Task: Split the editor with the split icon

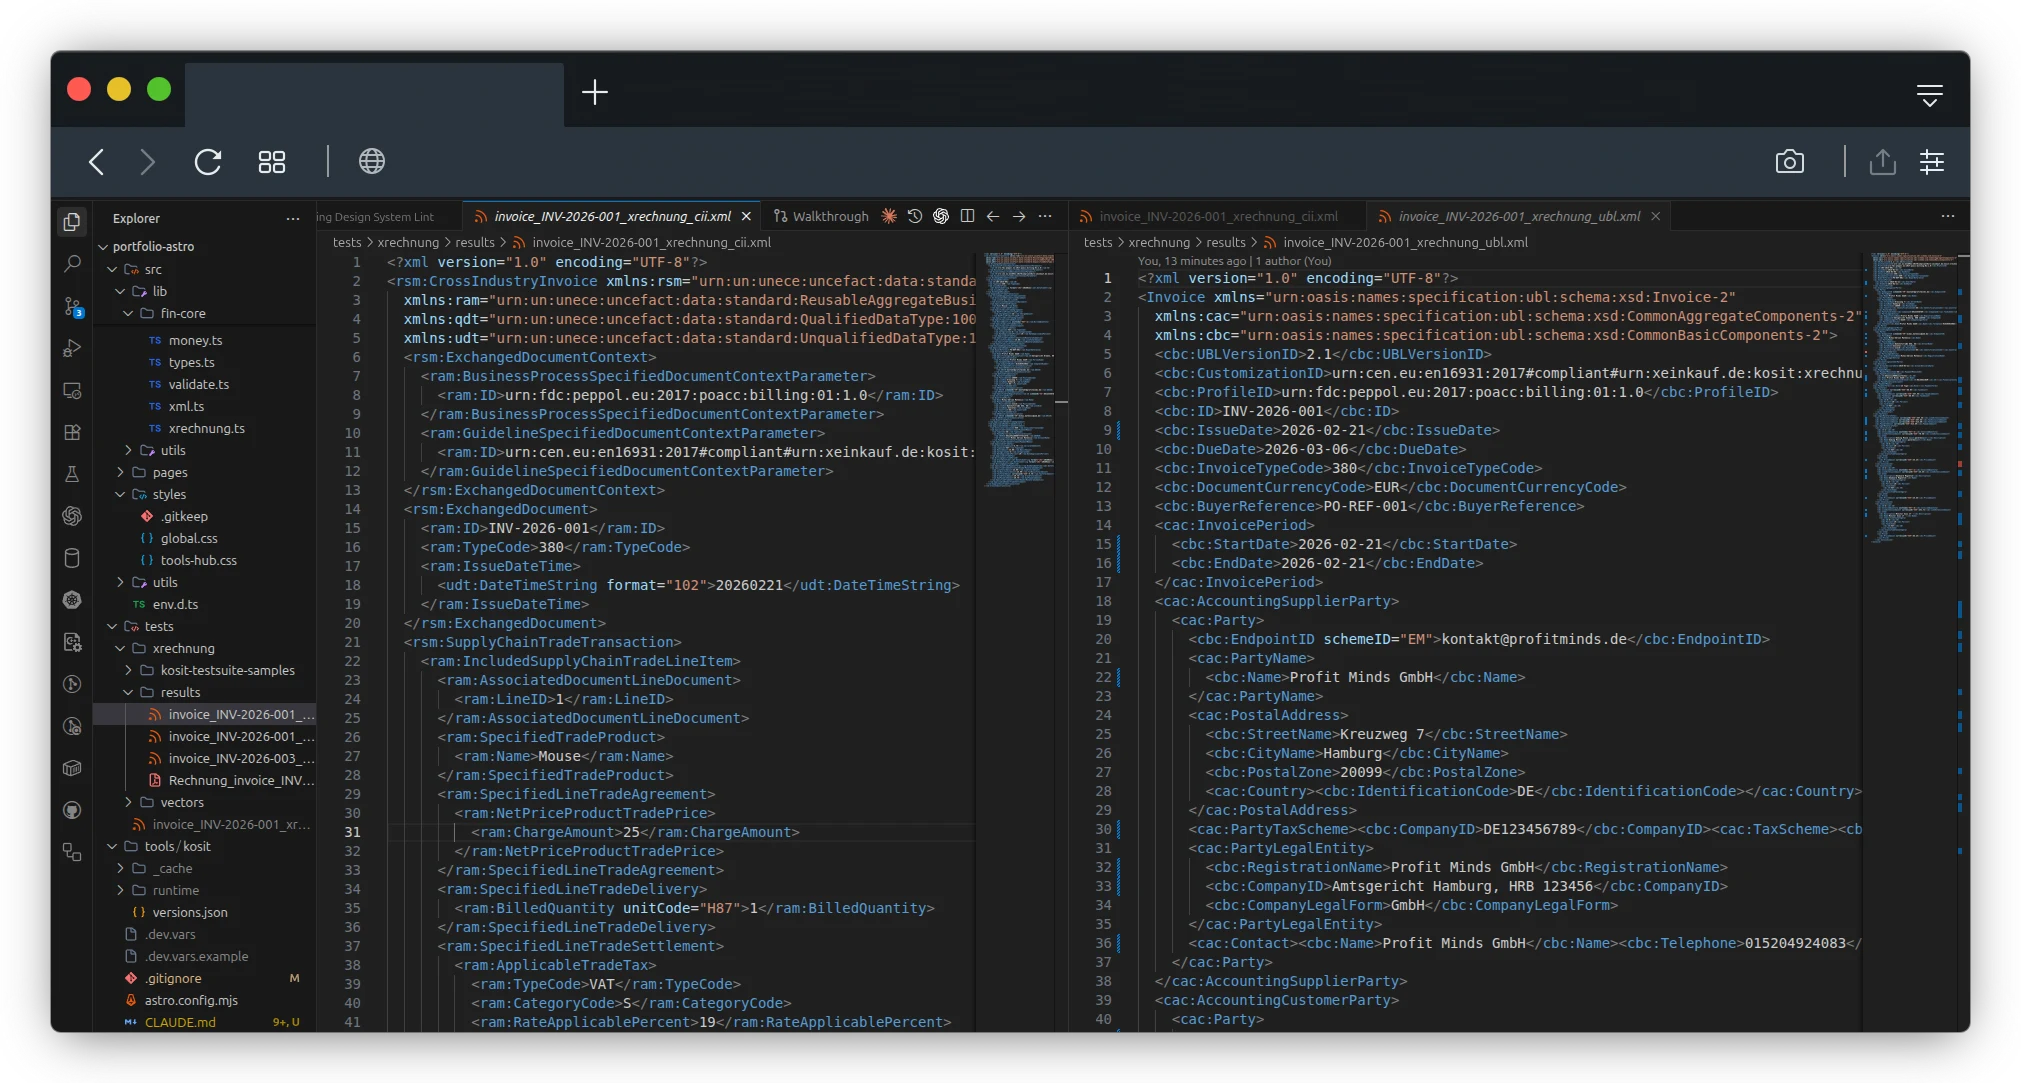Action: (967, 215)
